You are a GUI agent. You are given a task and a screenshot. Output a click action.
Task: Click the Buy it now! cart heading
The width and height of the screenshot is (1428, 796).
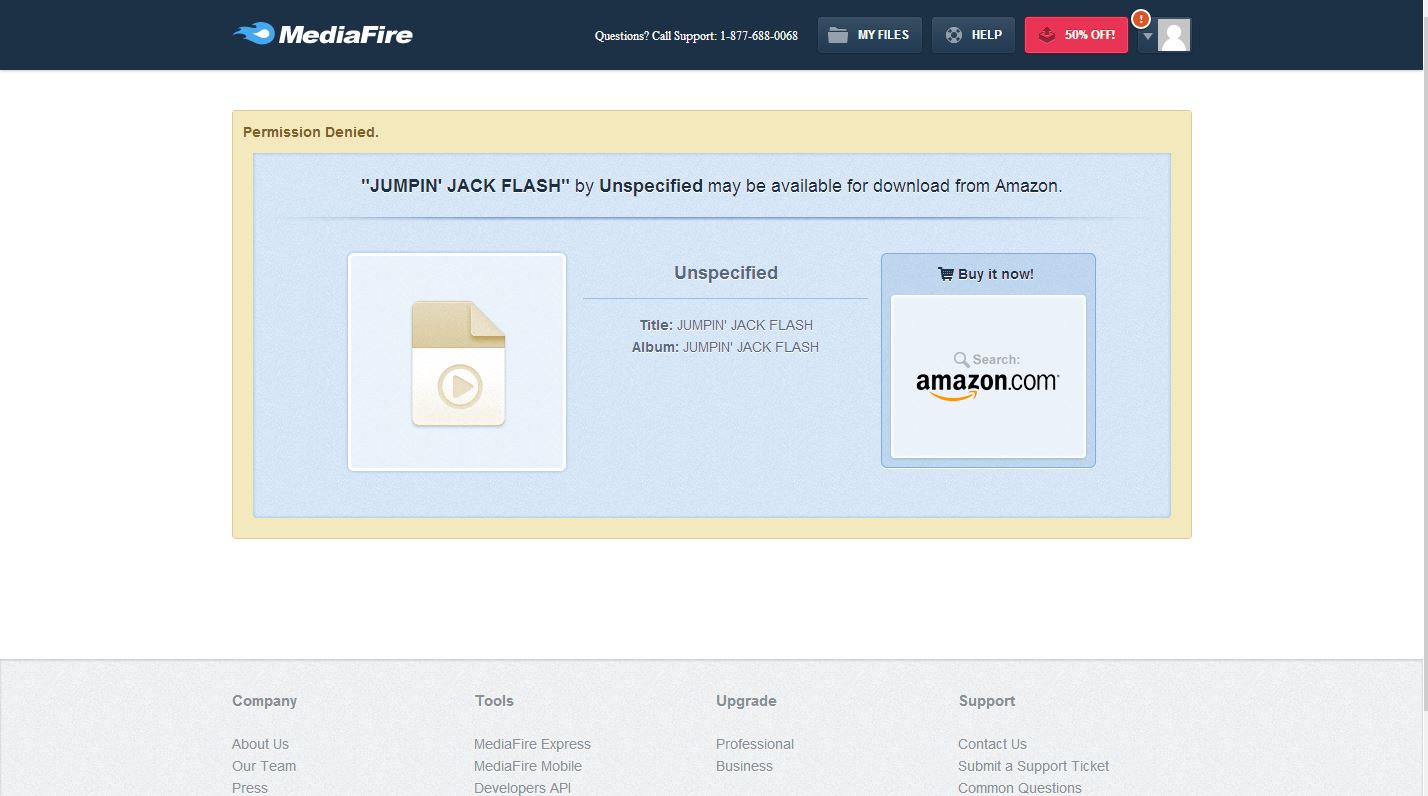pos(986,274)
